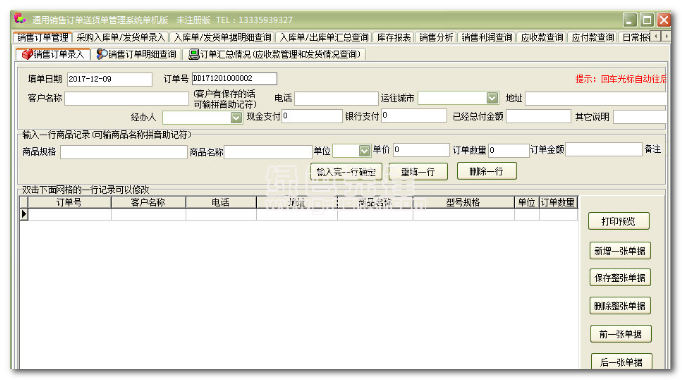Open the 经办人 dropdown list

click(x=236, y=117)
